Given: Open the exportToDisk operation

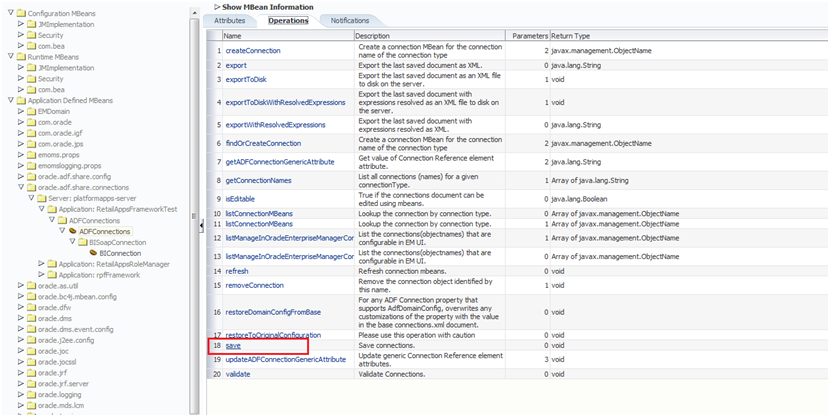Looking at the screenshot, I should pyautogui.click(x=246, y=79).
